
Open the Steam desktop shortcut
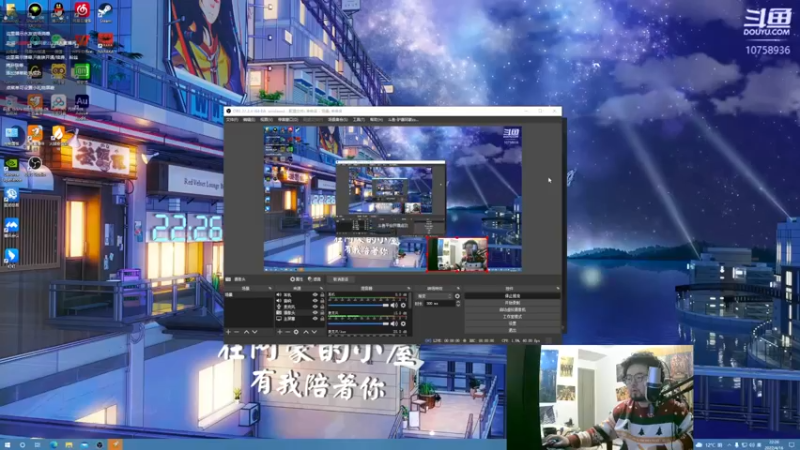(105, 11)
